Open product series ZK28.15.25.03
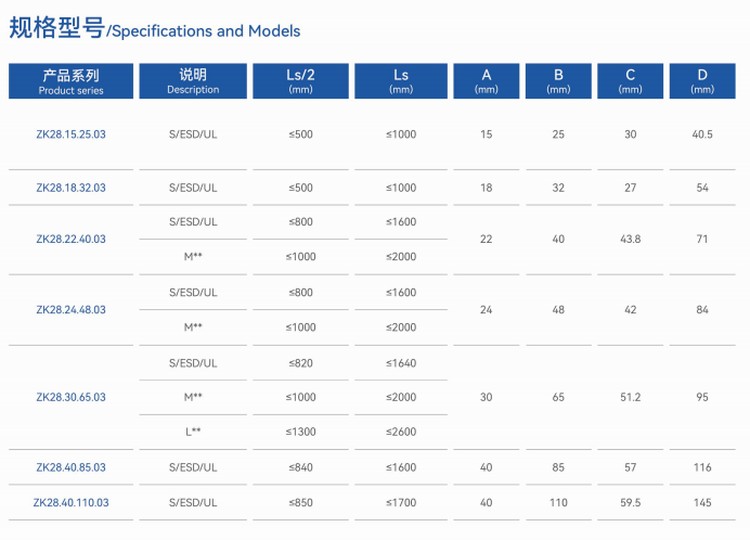Screen dimensions: 750x540 71,135
